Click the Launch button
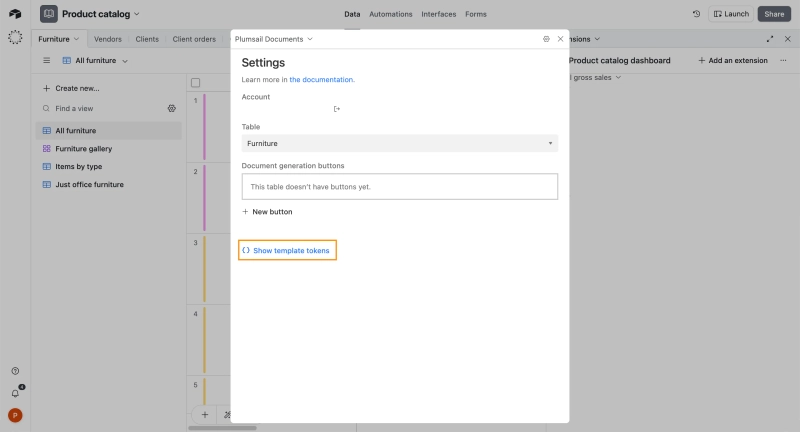800x432 pixels. (x=731, y=14)
